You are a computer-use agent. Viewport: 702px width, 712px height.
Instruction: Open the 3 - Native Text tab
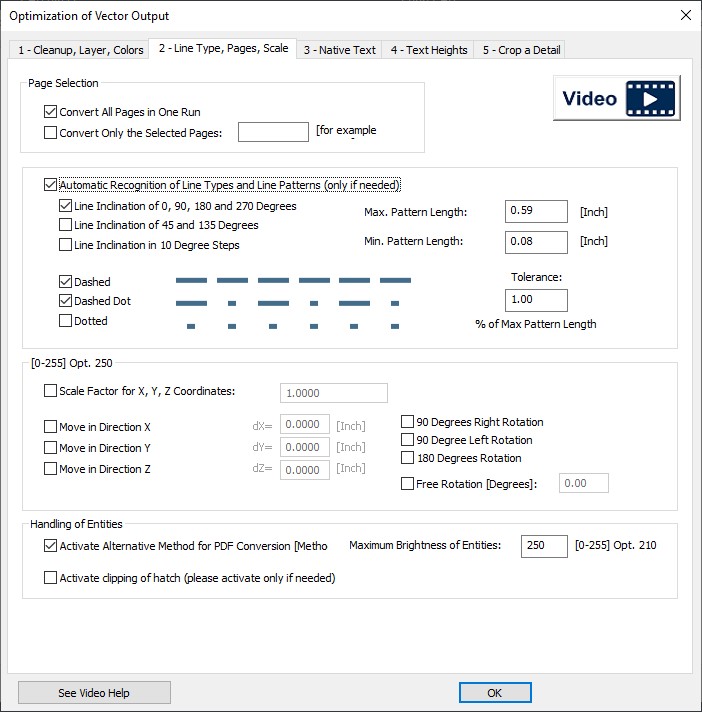pyautogui.click(x=339, y=50)
